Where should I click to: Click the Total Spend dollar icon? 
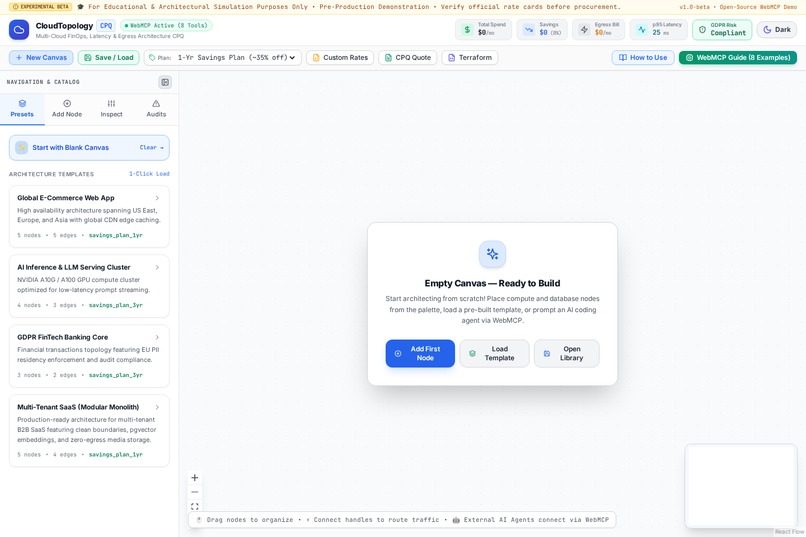point(467,30)
